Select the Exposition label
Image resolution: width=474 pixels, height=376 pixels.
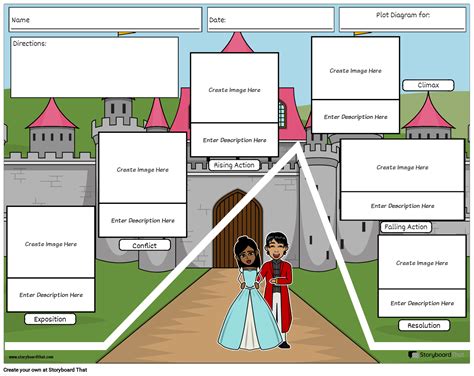pyautogui.click(x=50, y=319)
